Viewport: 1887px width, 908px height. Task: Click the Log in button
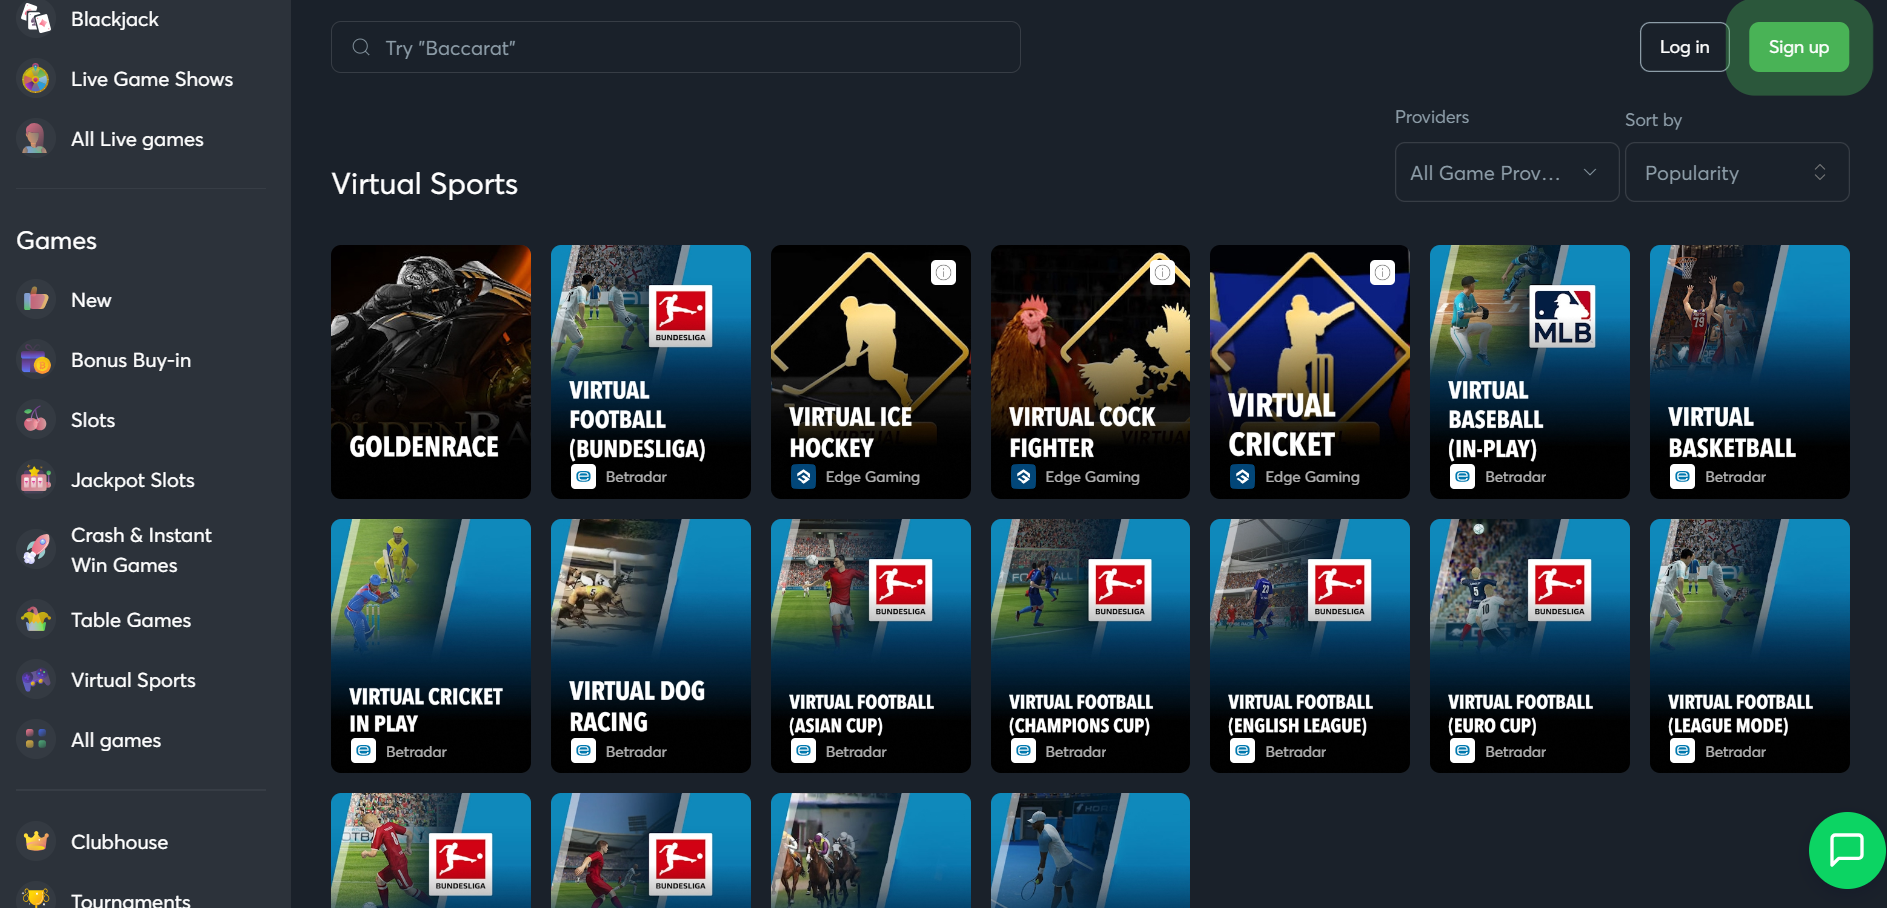click(x=1684, y=47)
